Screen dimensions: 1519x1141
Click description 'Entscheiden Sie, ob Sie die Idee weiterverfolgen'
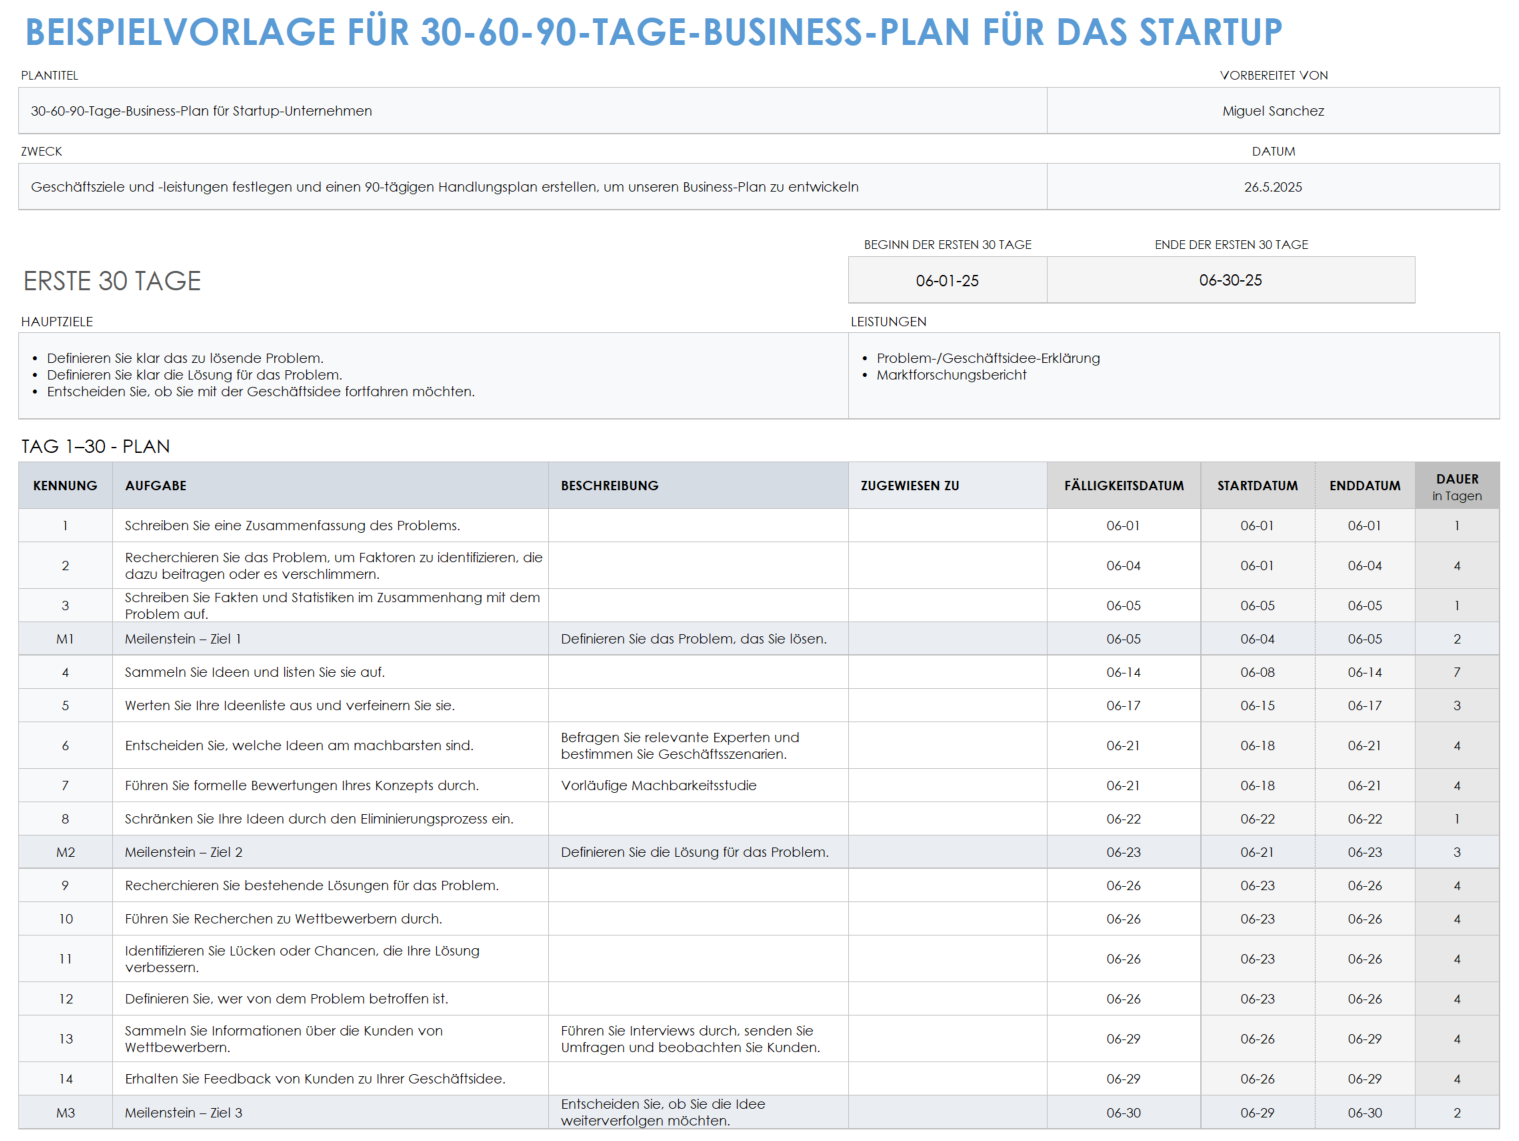698,1112
